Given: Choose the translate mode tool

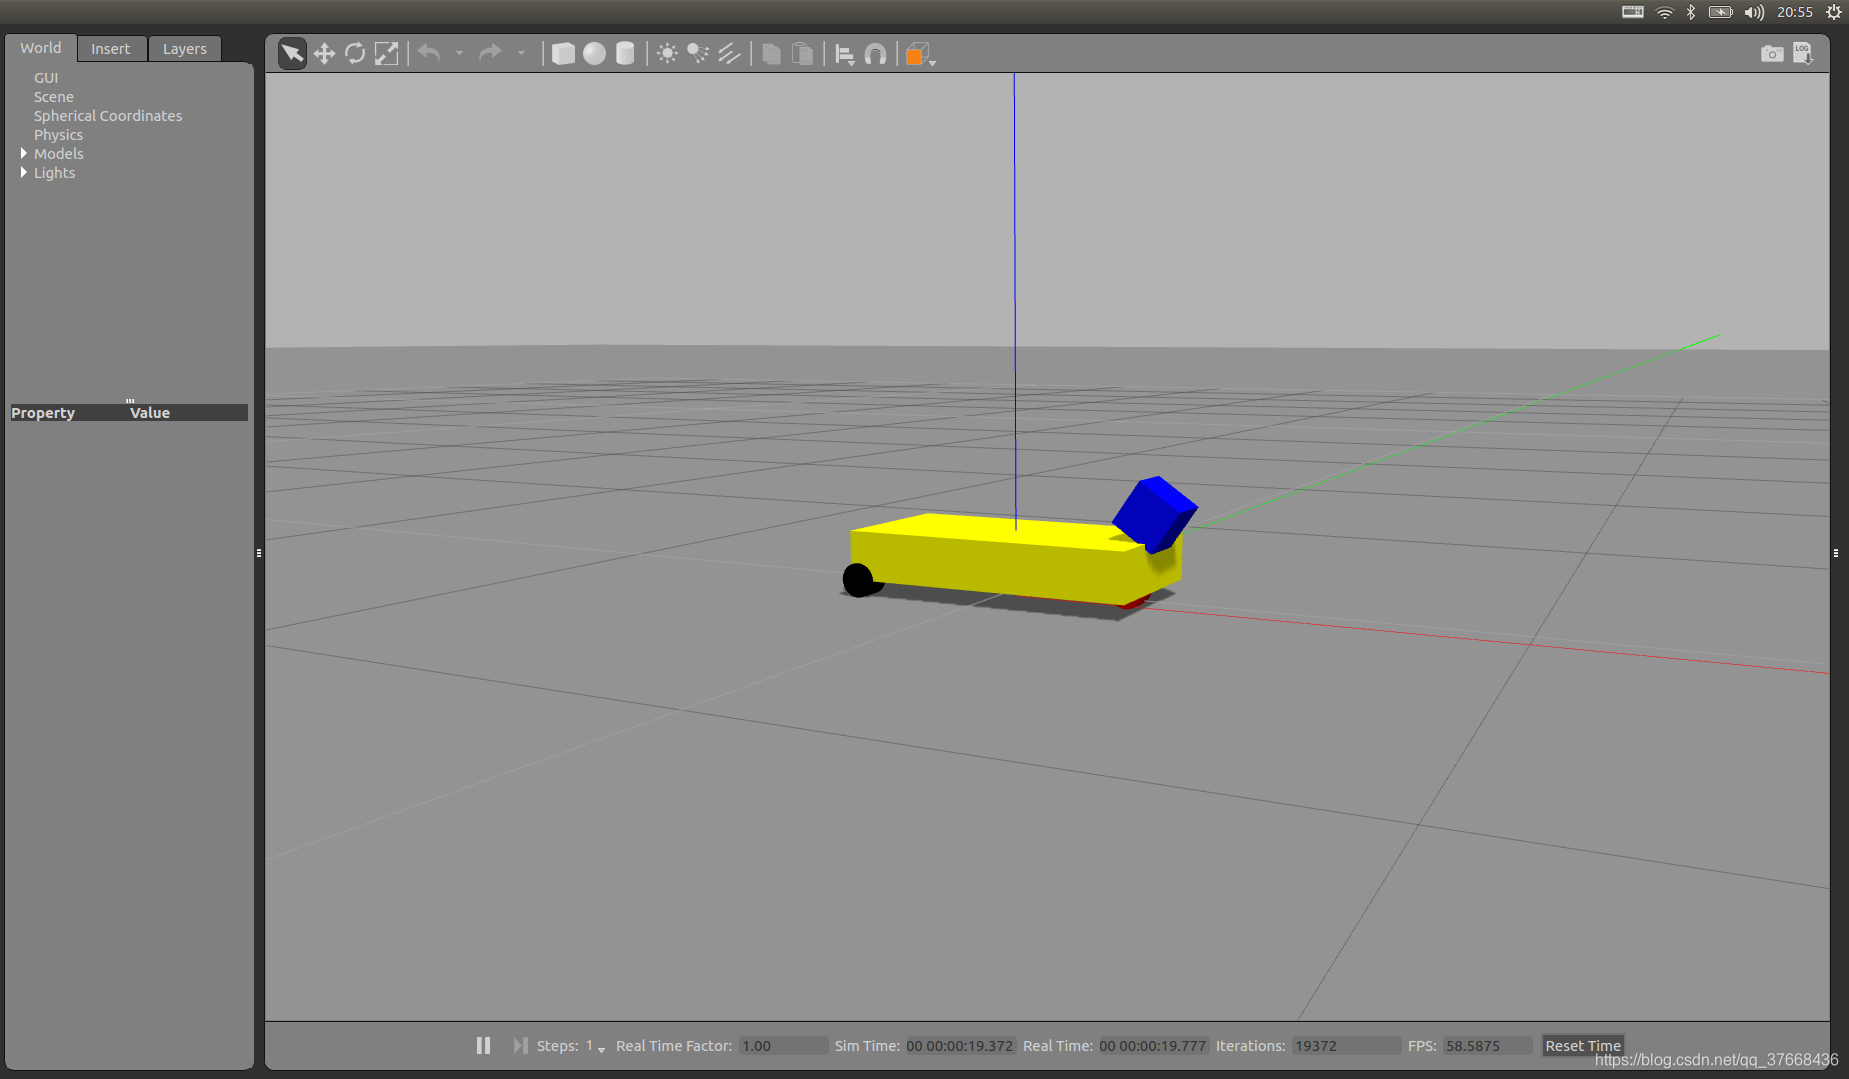Looking at the screenshot, I should point(324,53).
